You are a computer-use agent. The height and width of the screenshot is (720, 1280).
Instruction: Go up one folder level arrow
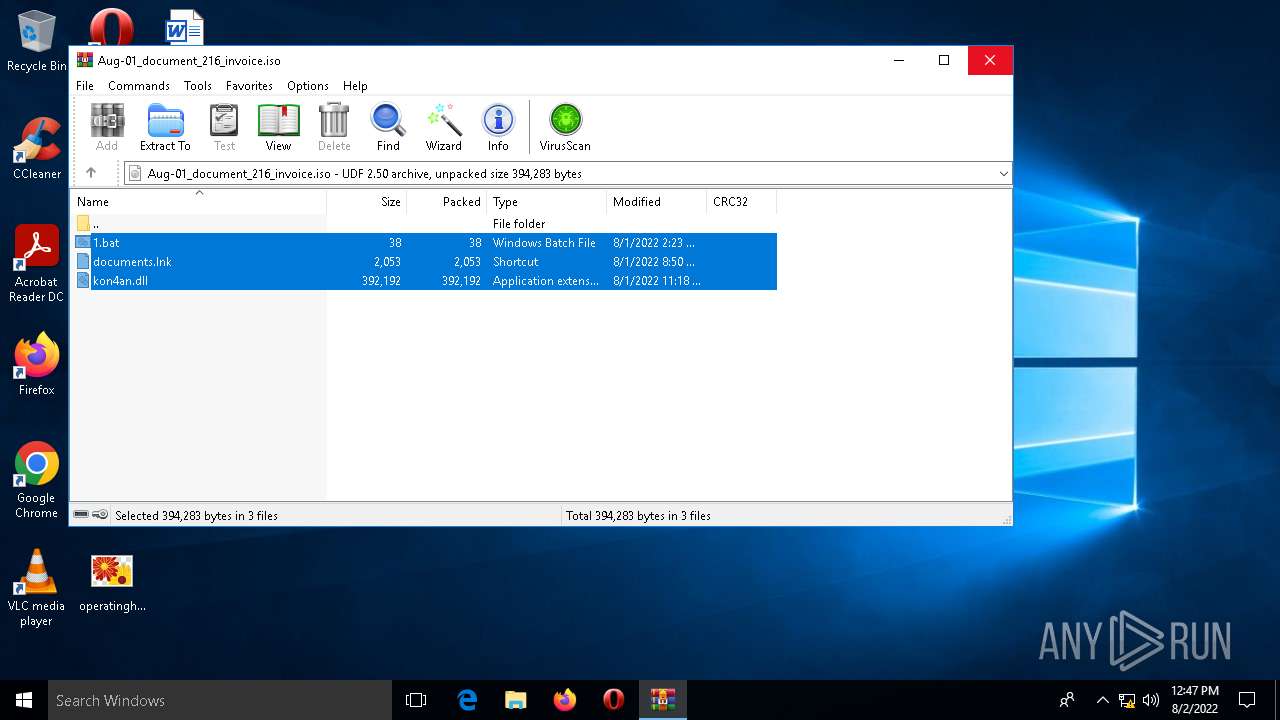tap(91, 173)
